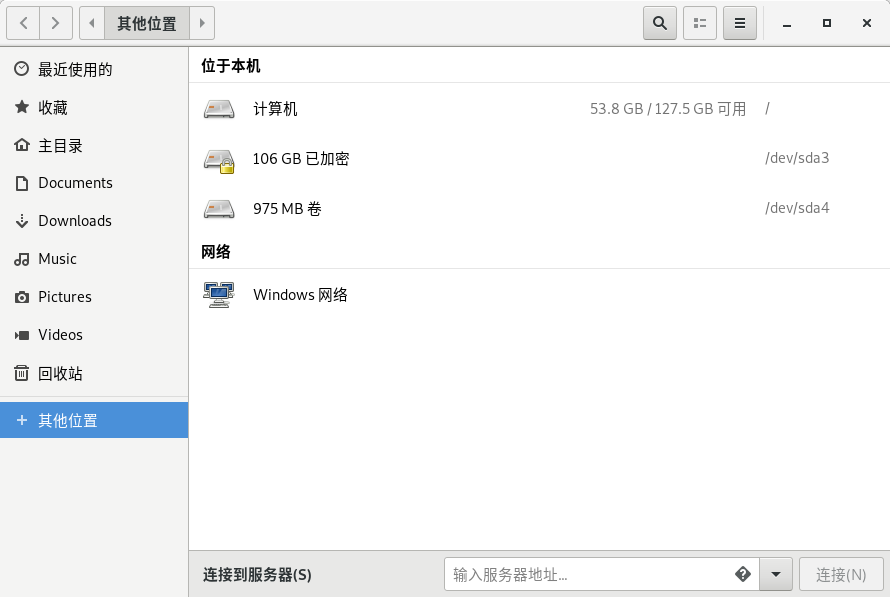The width and height of the screenshot is (890, 597).
Task: Click the search magnifier icon
Action: [x=660, y=23]
